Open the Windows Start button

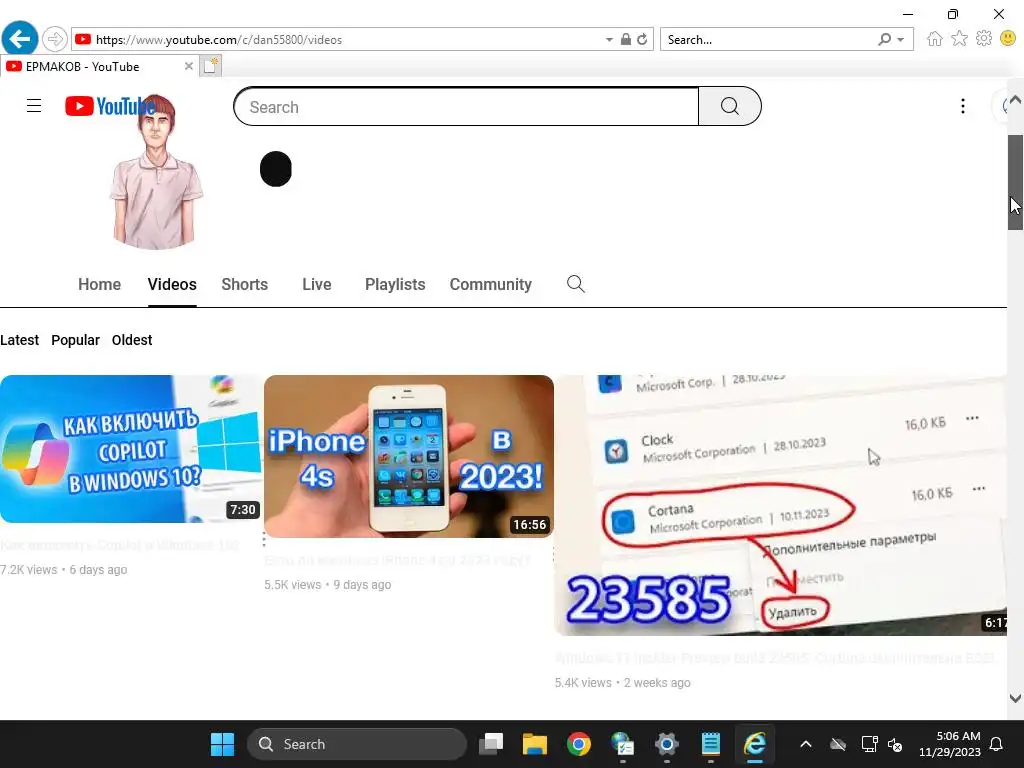[222, 744]
